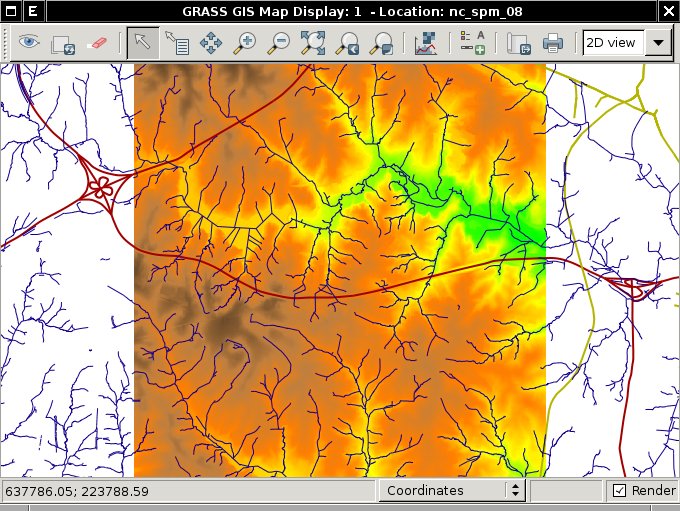Click the Re-render map icon
The height and width of the screenshot is (511, 680).
coord(63,43)
